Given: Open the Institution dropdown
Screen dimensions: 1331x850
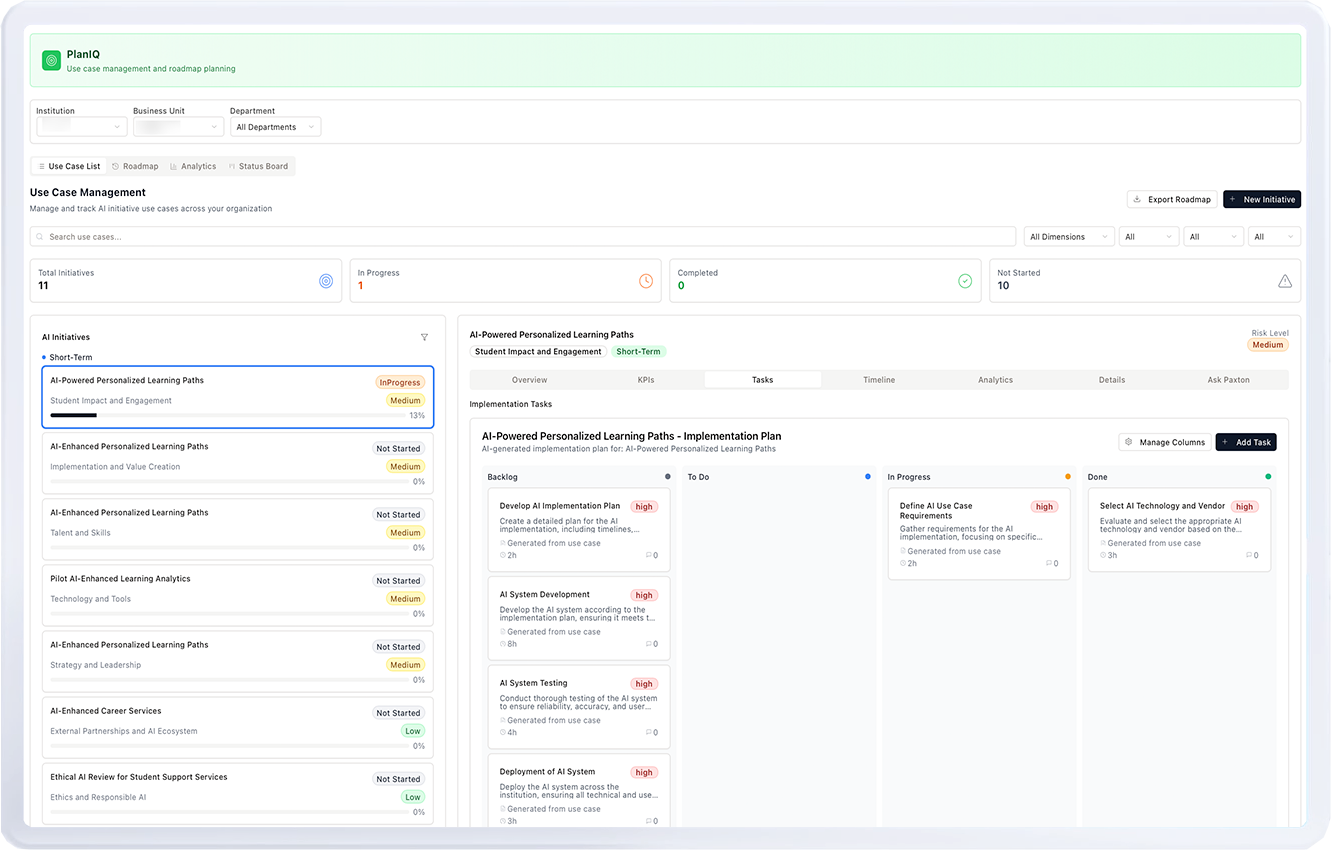Looking at the screenshot, I should point(81,127).
